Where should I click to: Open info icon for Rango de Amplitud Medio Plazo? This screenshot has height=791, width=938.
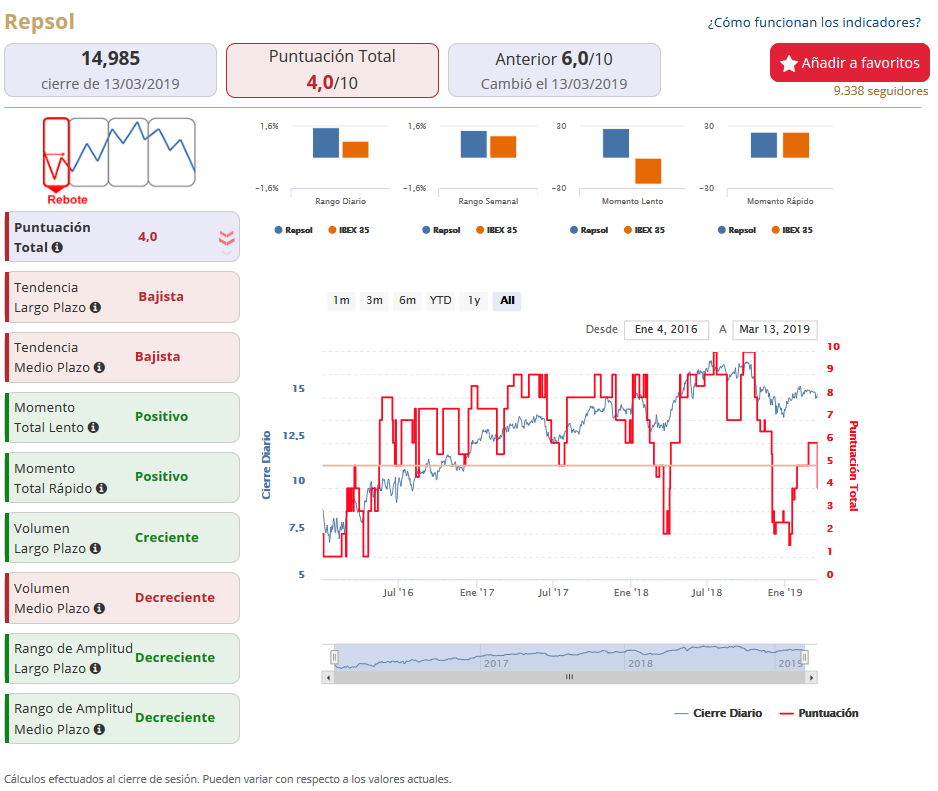coord(99,729)
